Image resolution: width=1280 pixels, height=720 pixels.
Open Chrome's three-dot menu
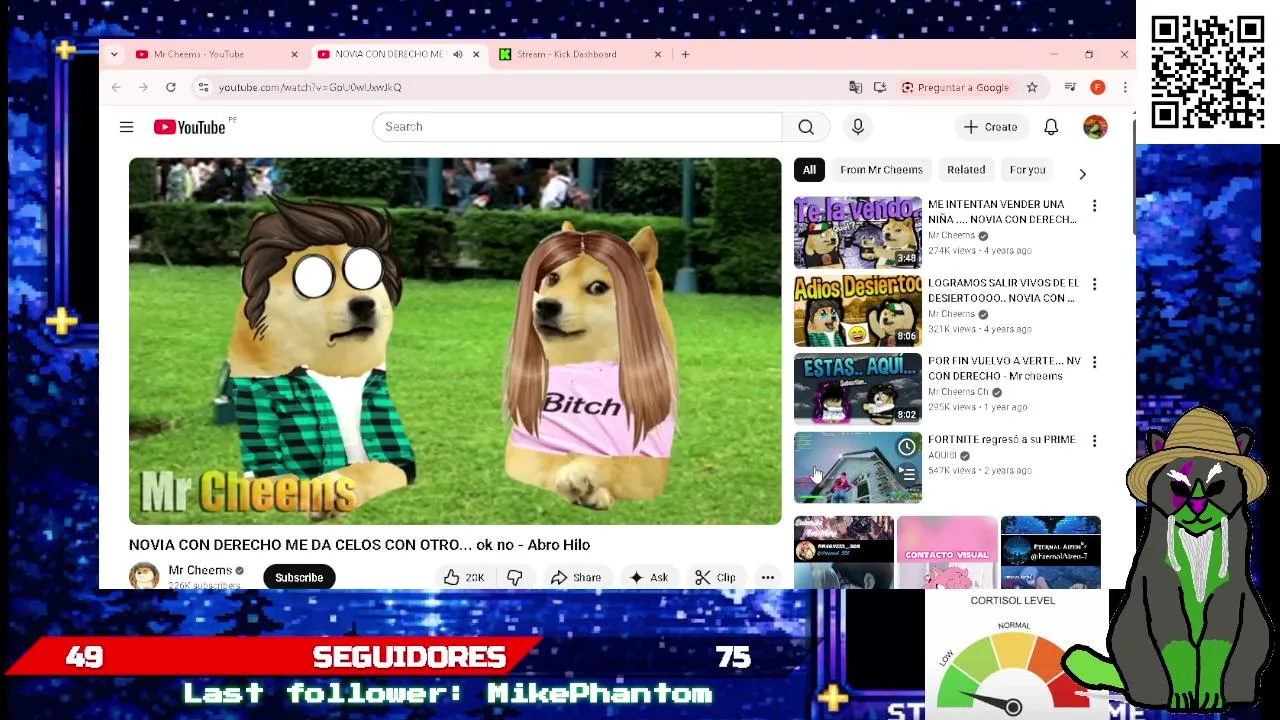point(1124,87)
